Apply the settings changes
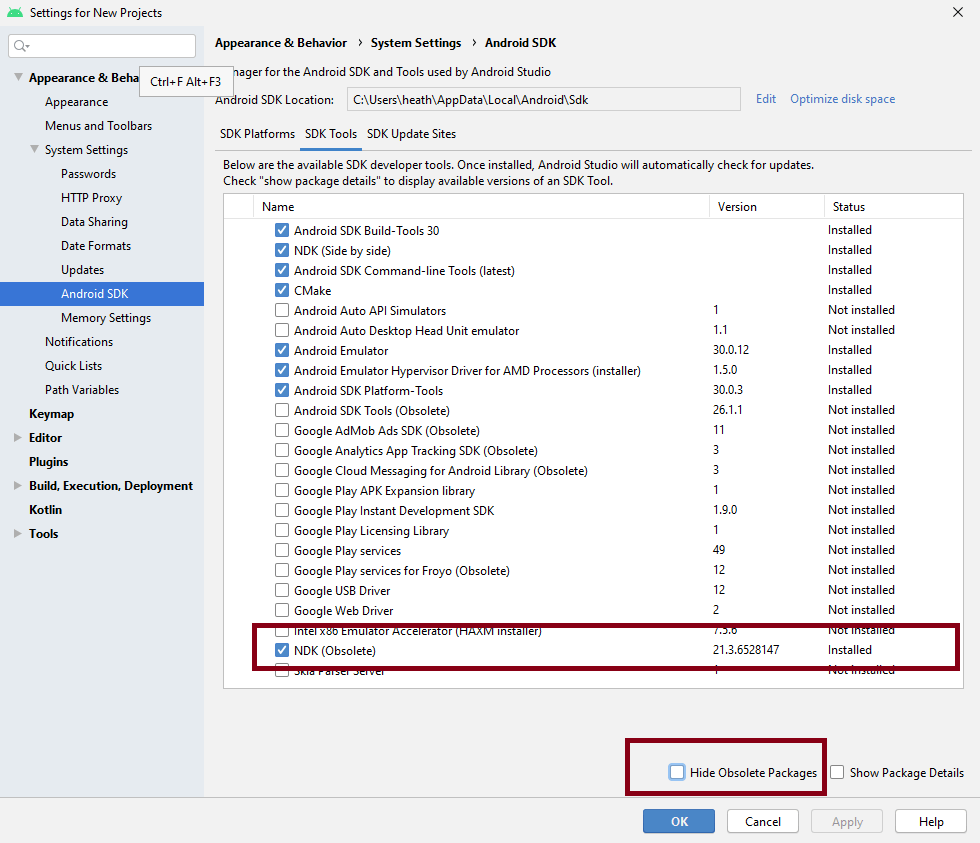The width and height of the screenshot is (980, 843). point(846,820)
